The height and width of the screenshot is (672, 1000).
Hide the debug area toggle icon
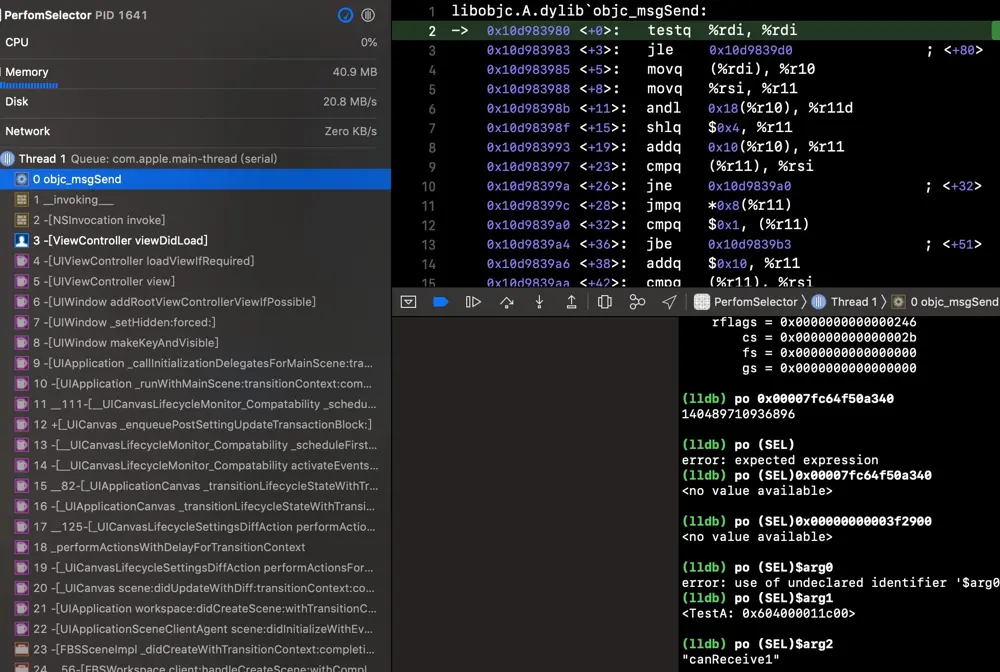(408, 302)
